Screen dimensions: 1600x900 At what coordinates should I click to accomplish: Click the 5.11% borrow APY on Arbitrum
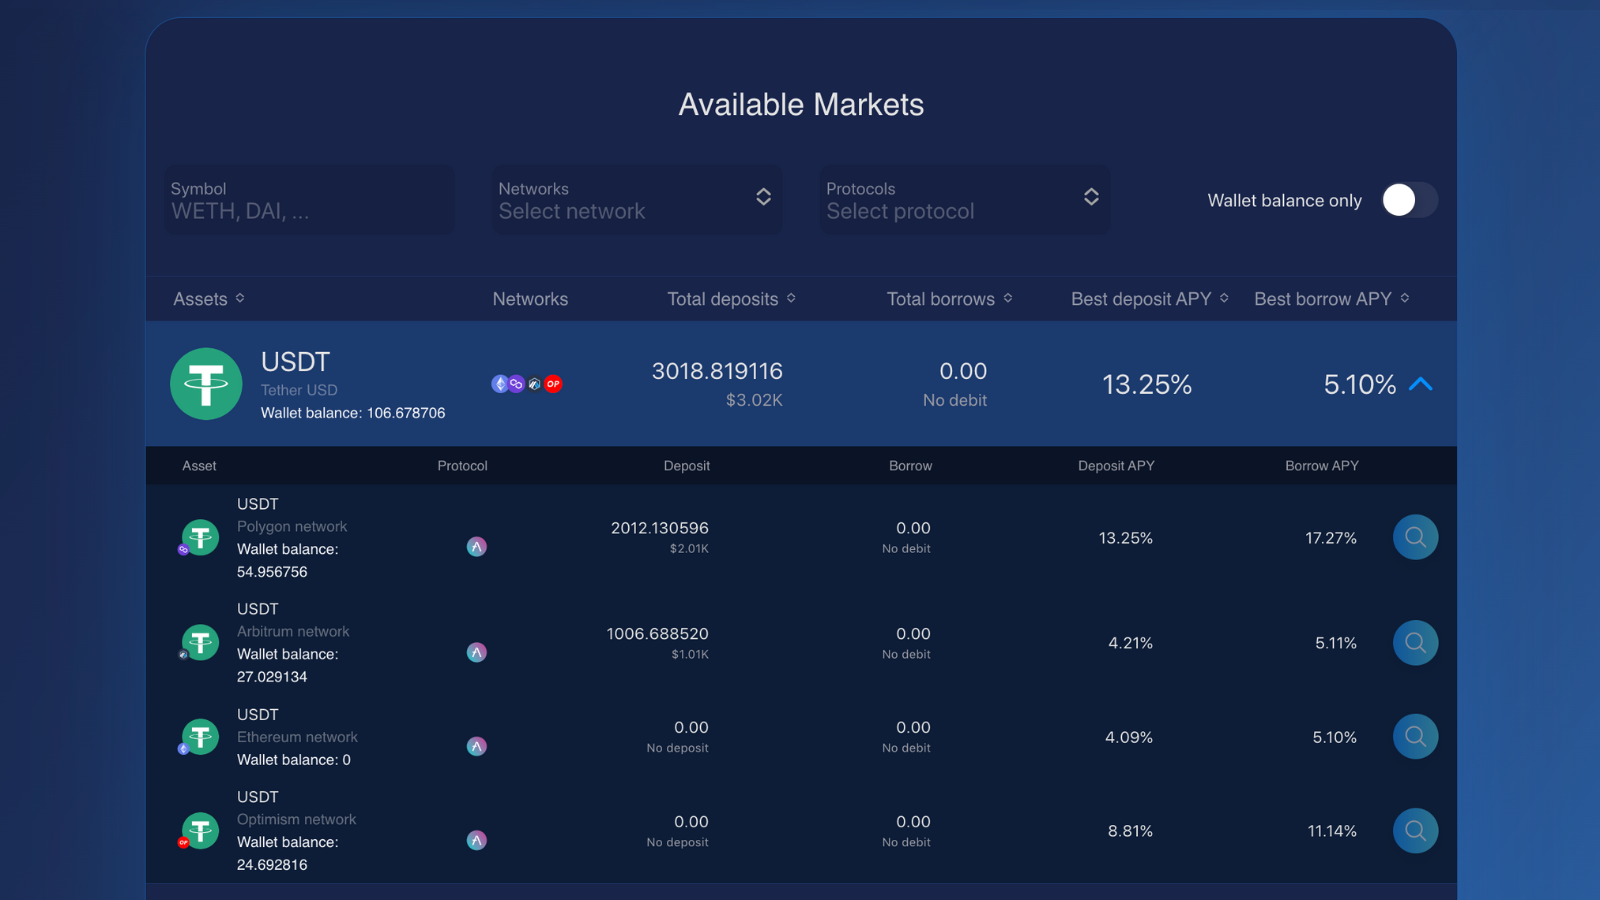coord(1336,643)
